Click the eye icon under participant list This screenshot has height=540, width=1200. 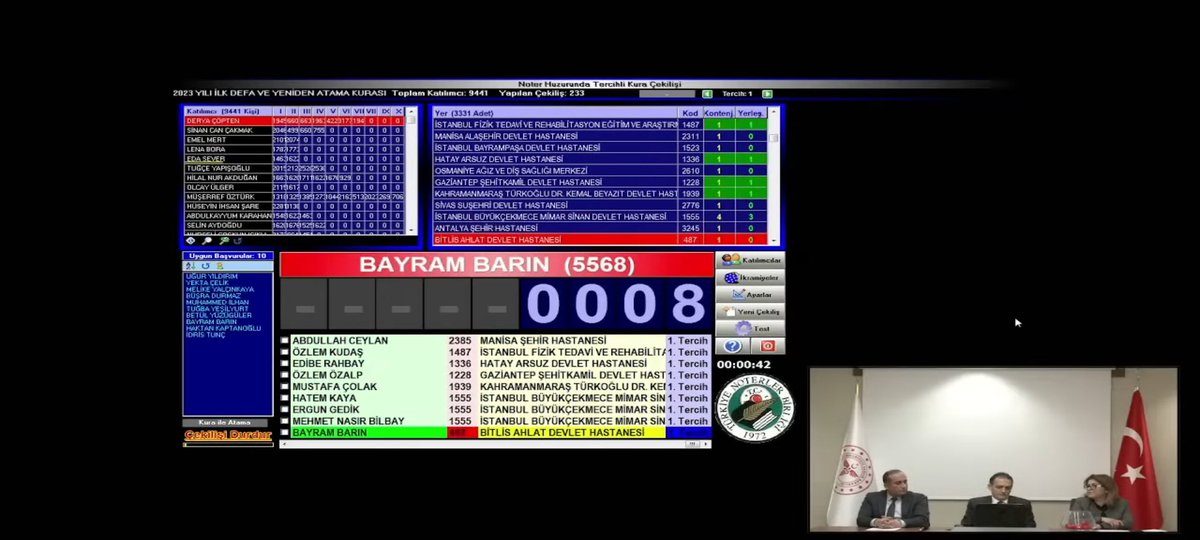[190, 241]
